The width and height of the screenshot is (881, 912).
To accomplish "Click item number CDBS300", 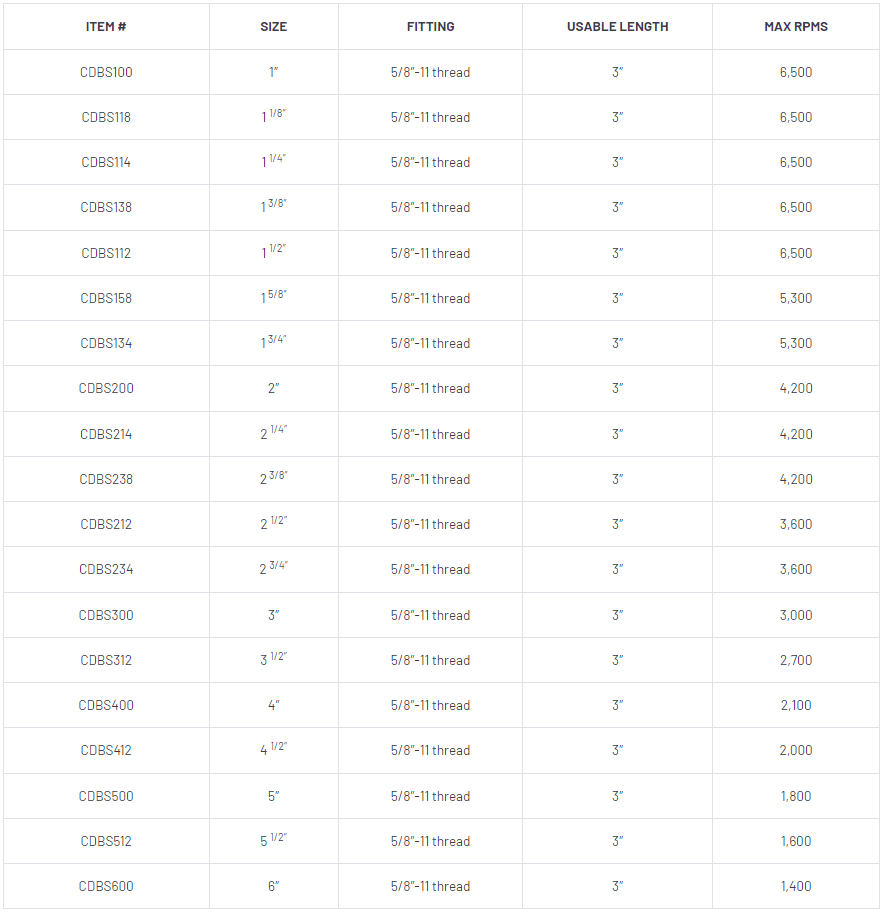I will tap(106, 615).
